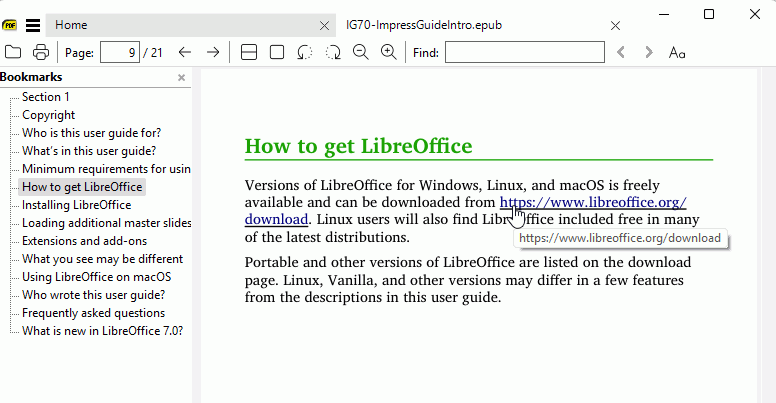
Task: Zoom in with the magnifier plus icon
Action: 388,52
